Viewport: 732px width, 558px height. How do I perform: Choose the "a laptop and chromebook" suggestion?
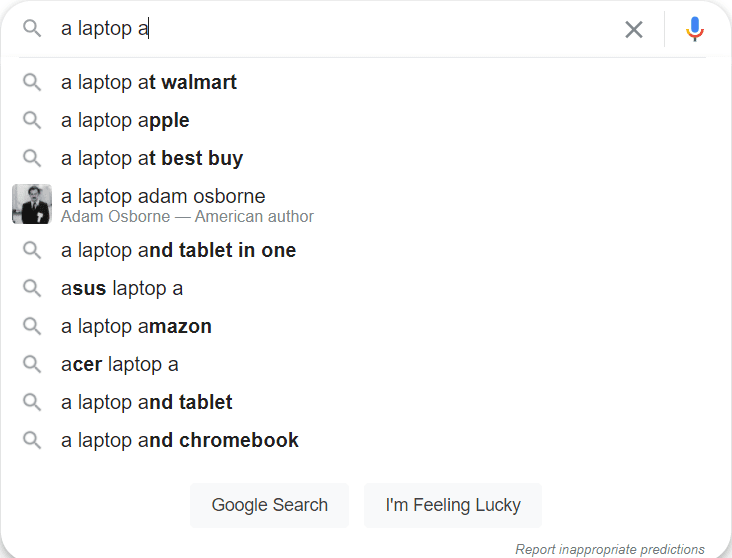179,440
